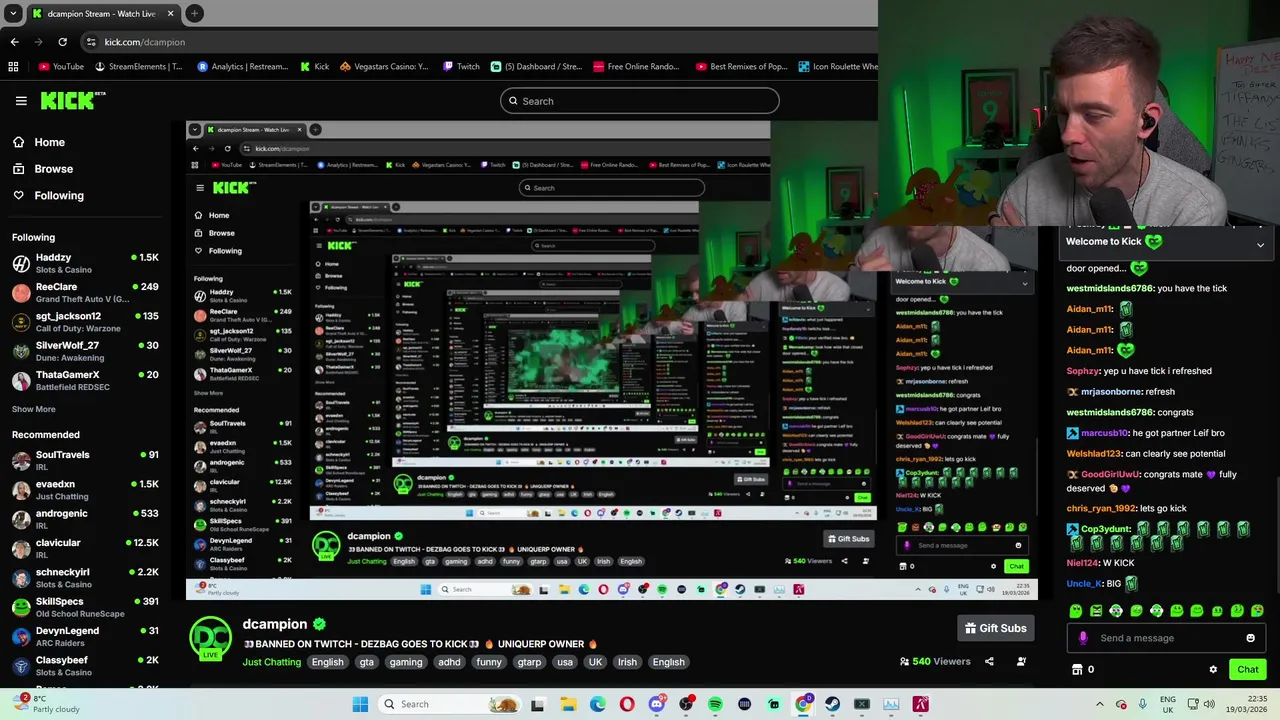Screen dimensions: 1280x720
Task: Open androgenic recommended channel
Action: pyautogui.click(x=85, y=519)
